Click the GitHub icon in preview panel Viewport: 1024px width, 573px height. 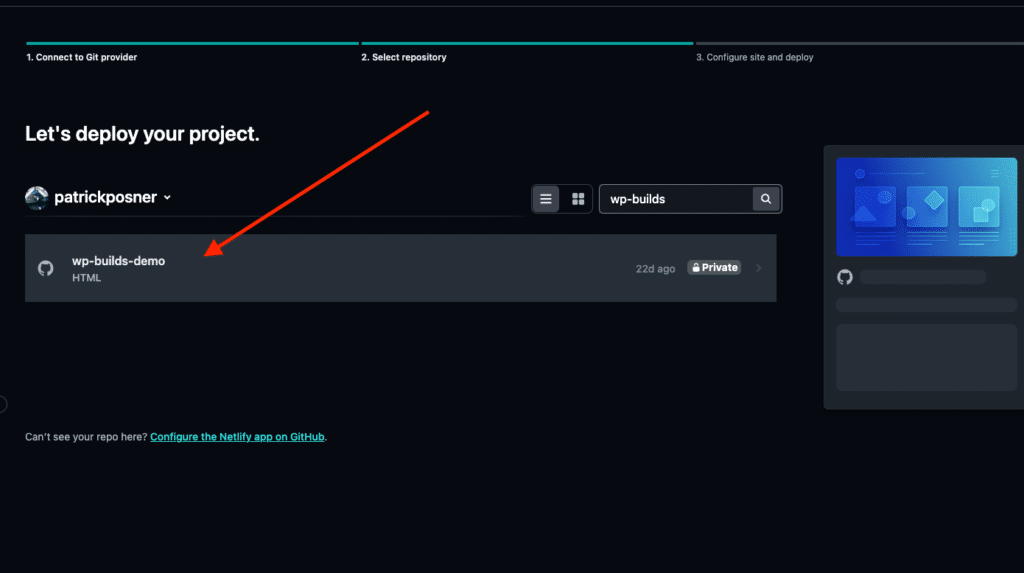pos(844,277)
